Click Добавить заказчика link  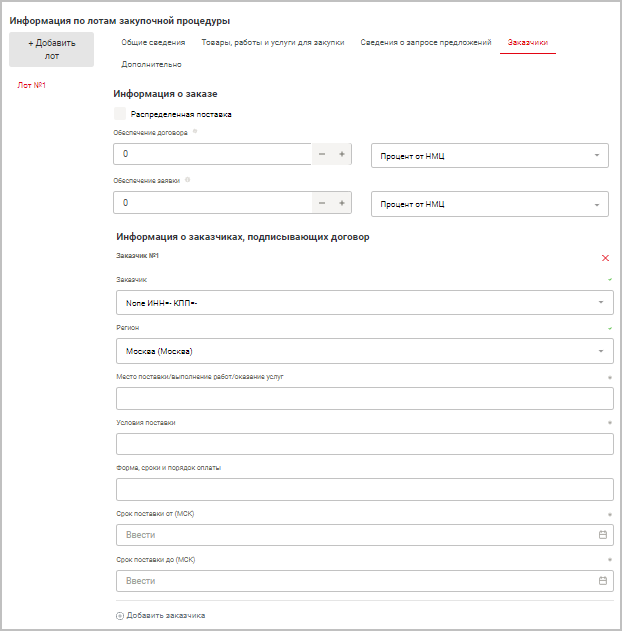[161, 615]
